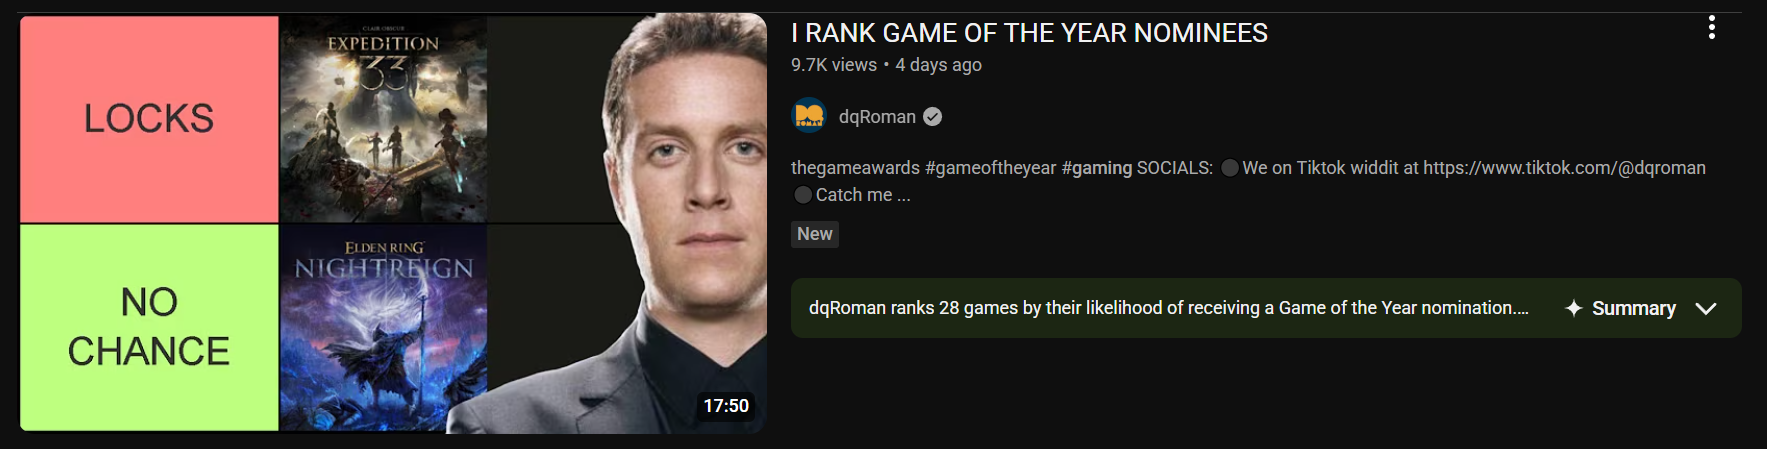Click the green NO CHANCE tier box
Image resolution: width=1767 pixels, height=449 pixels.
(x=149, y=327)
